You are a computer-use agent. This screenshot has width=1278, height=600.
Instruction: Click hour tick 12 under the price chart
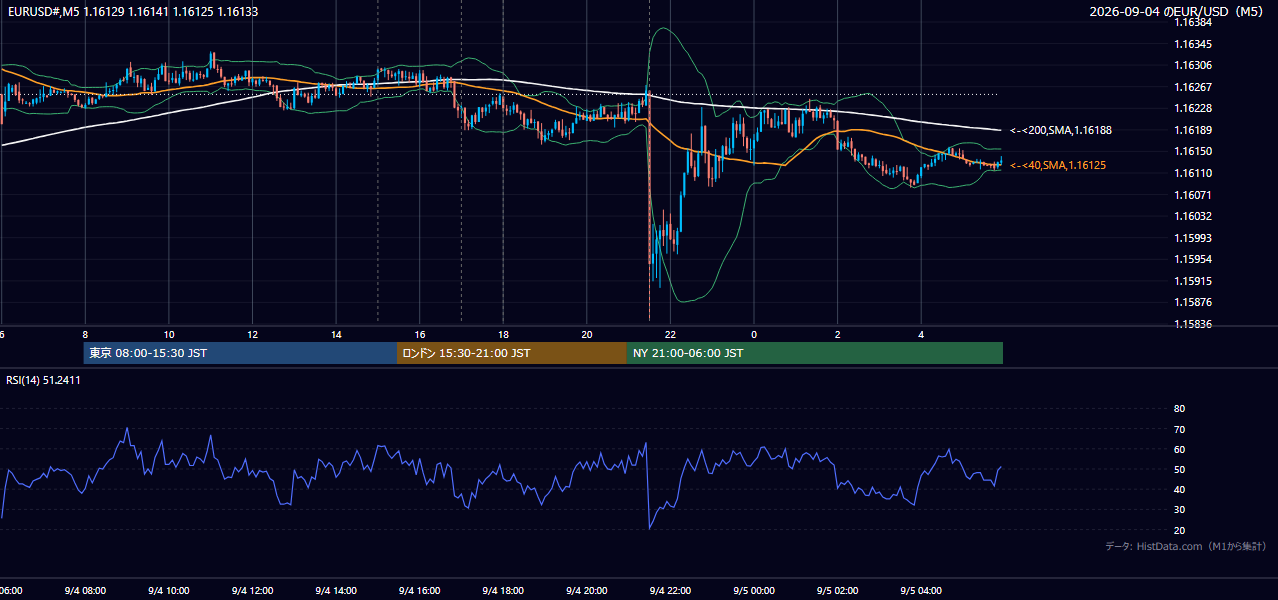tap(252, 334)
